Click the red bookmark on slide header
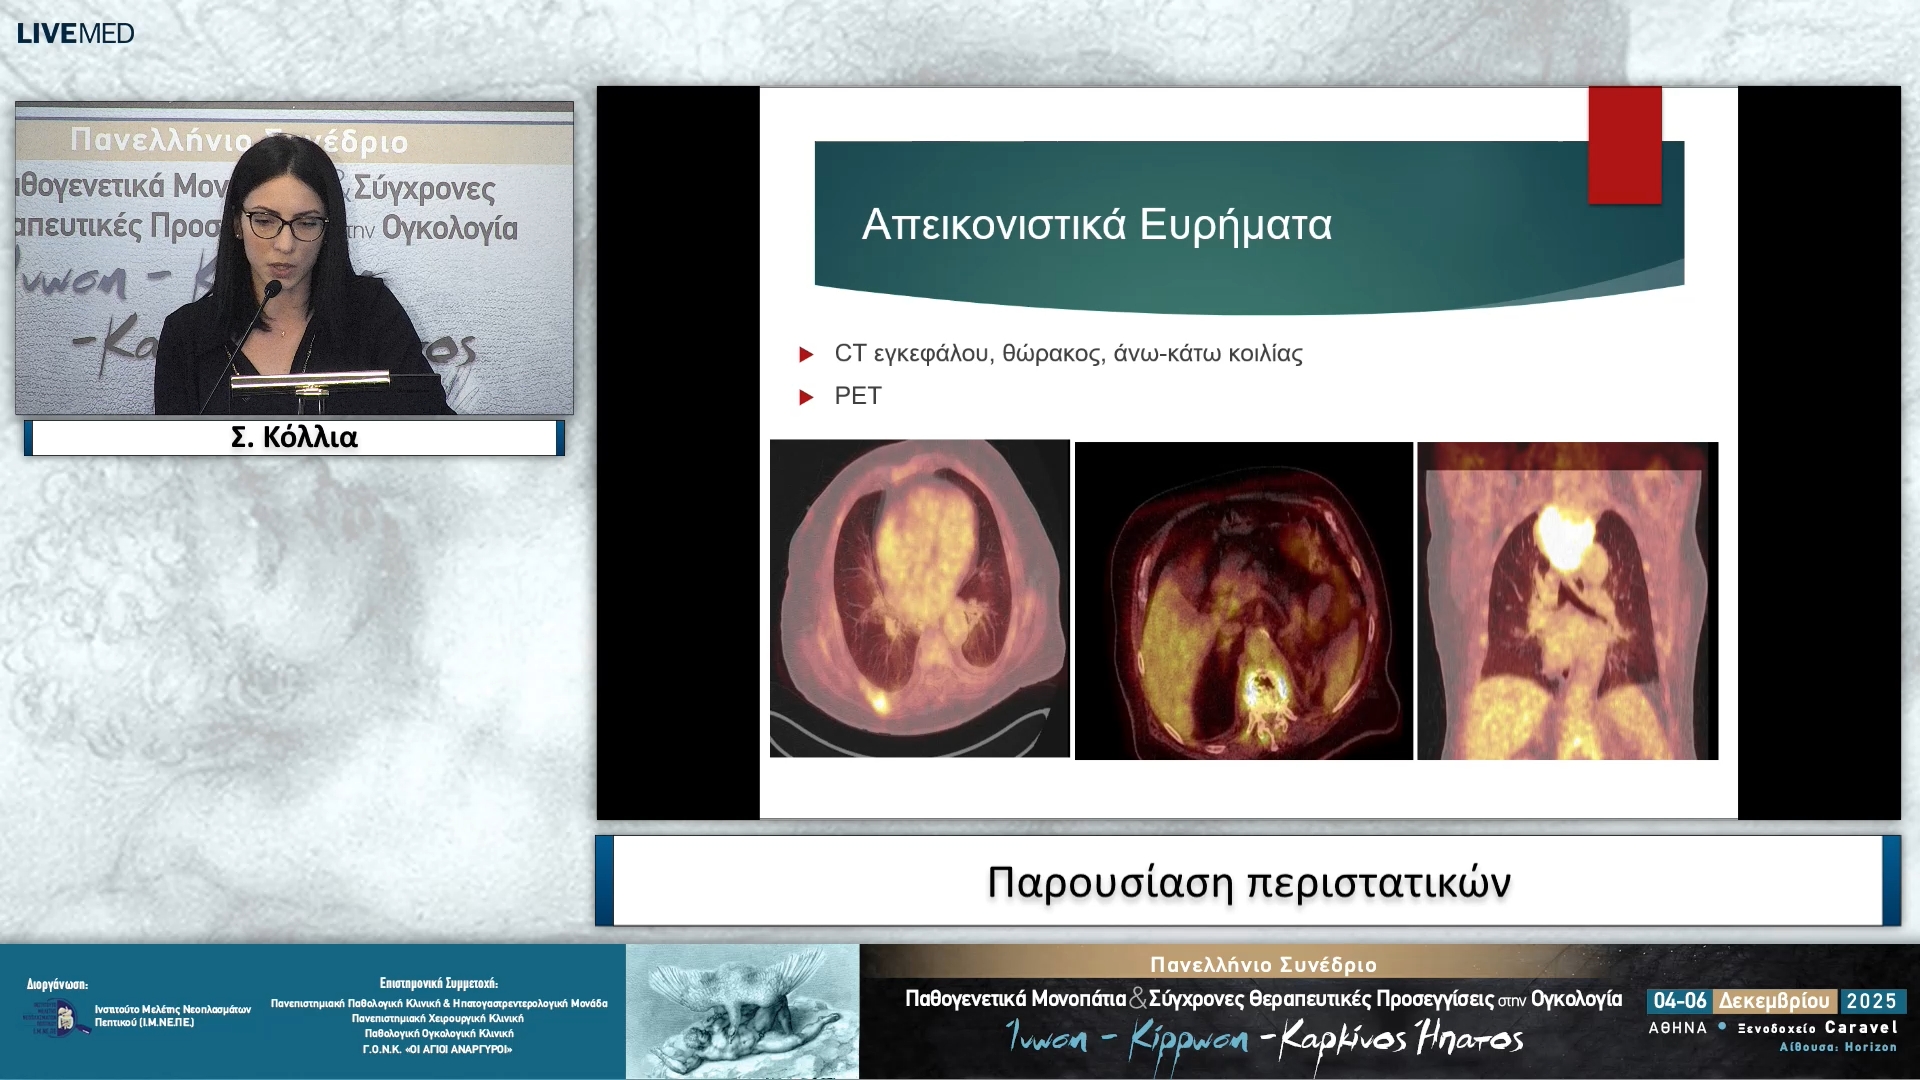The height and width of the screenshot is (1080, 1920). point(1624,145)
